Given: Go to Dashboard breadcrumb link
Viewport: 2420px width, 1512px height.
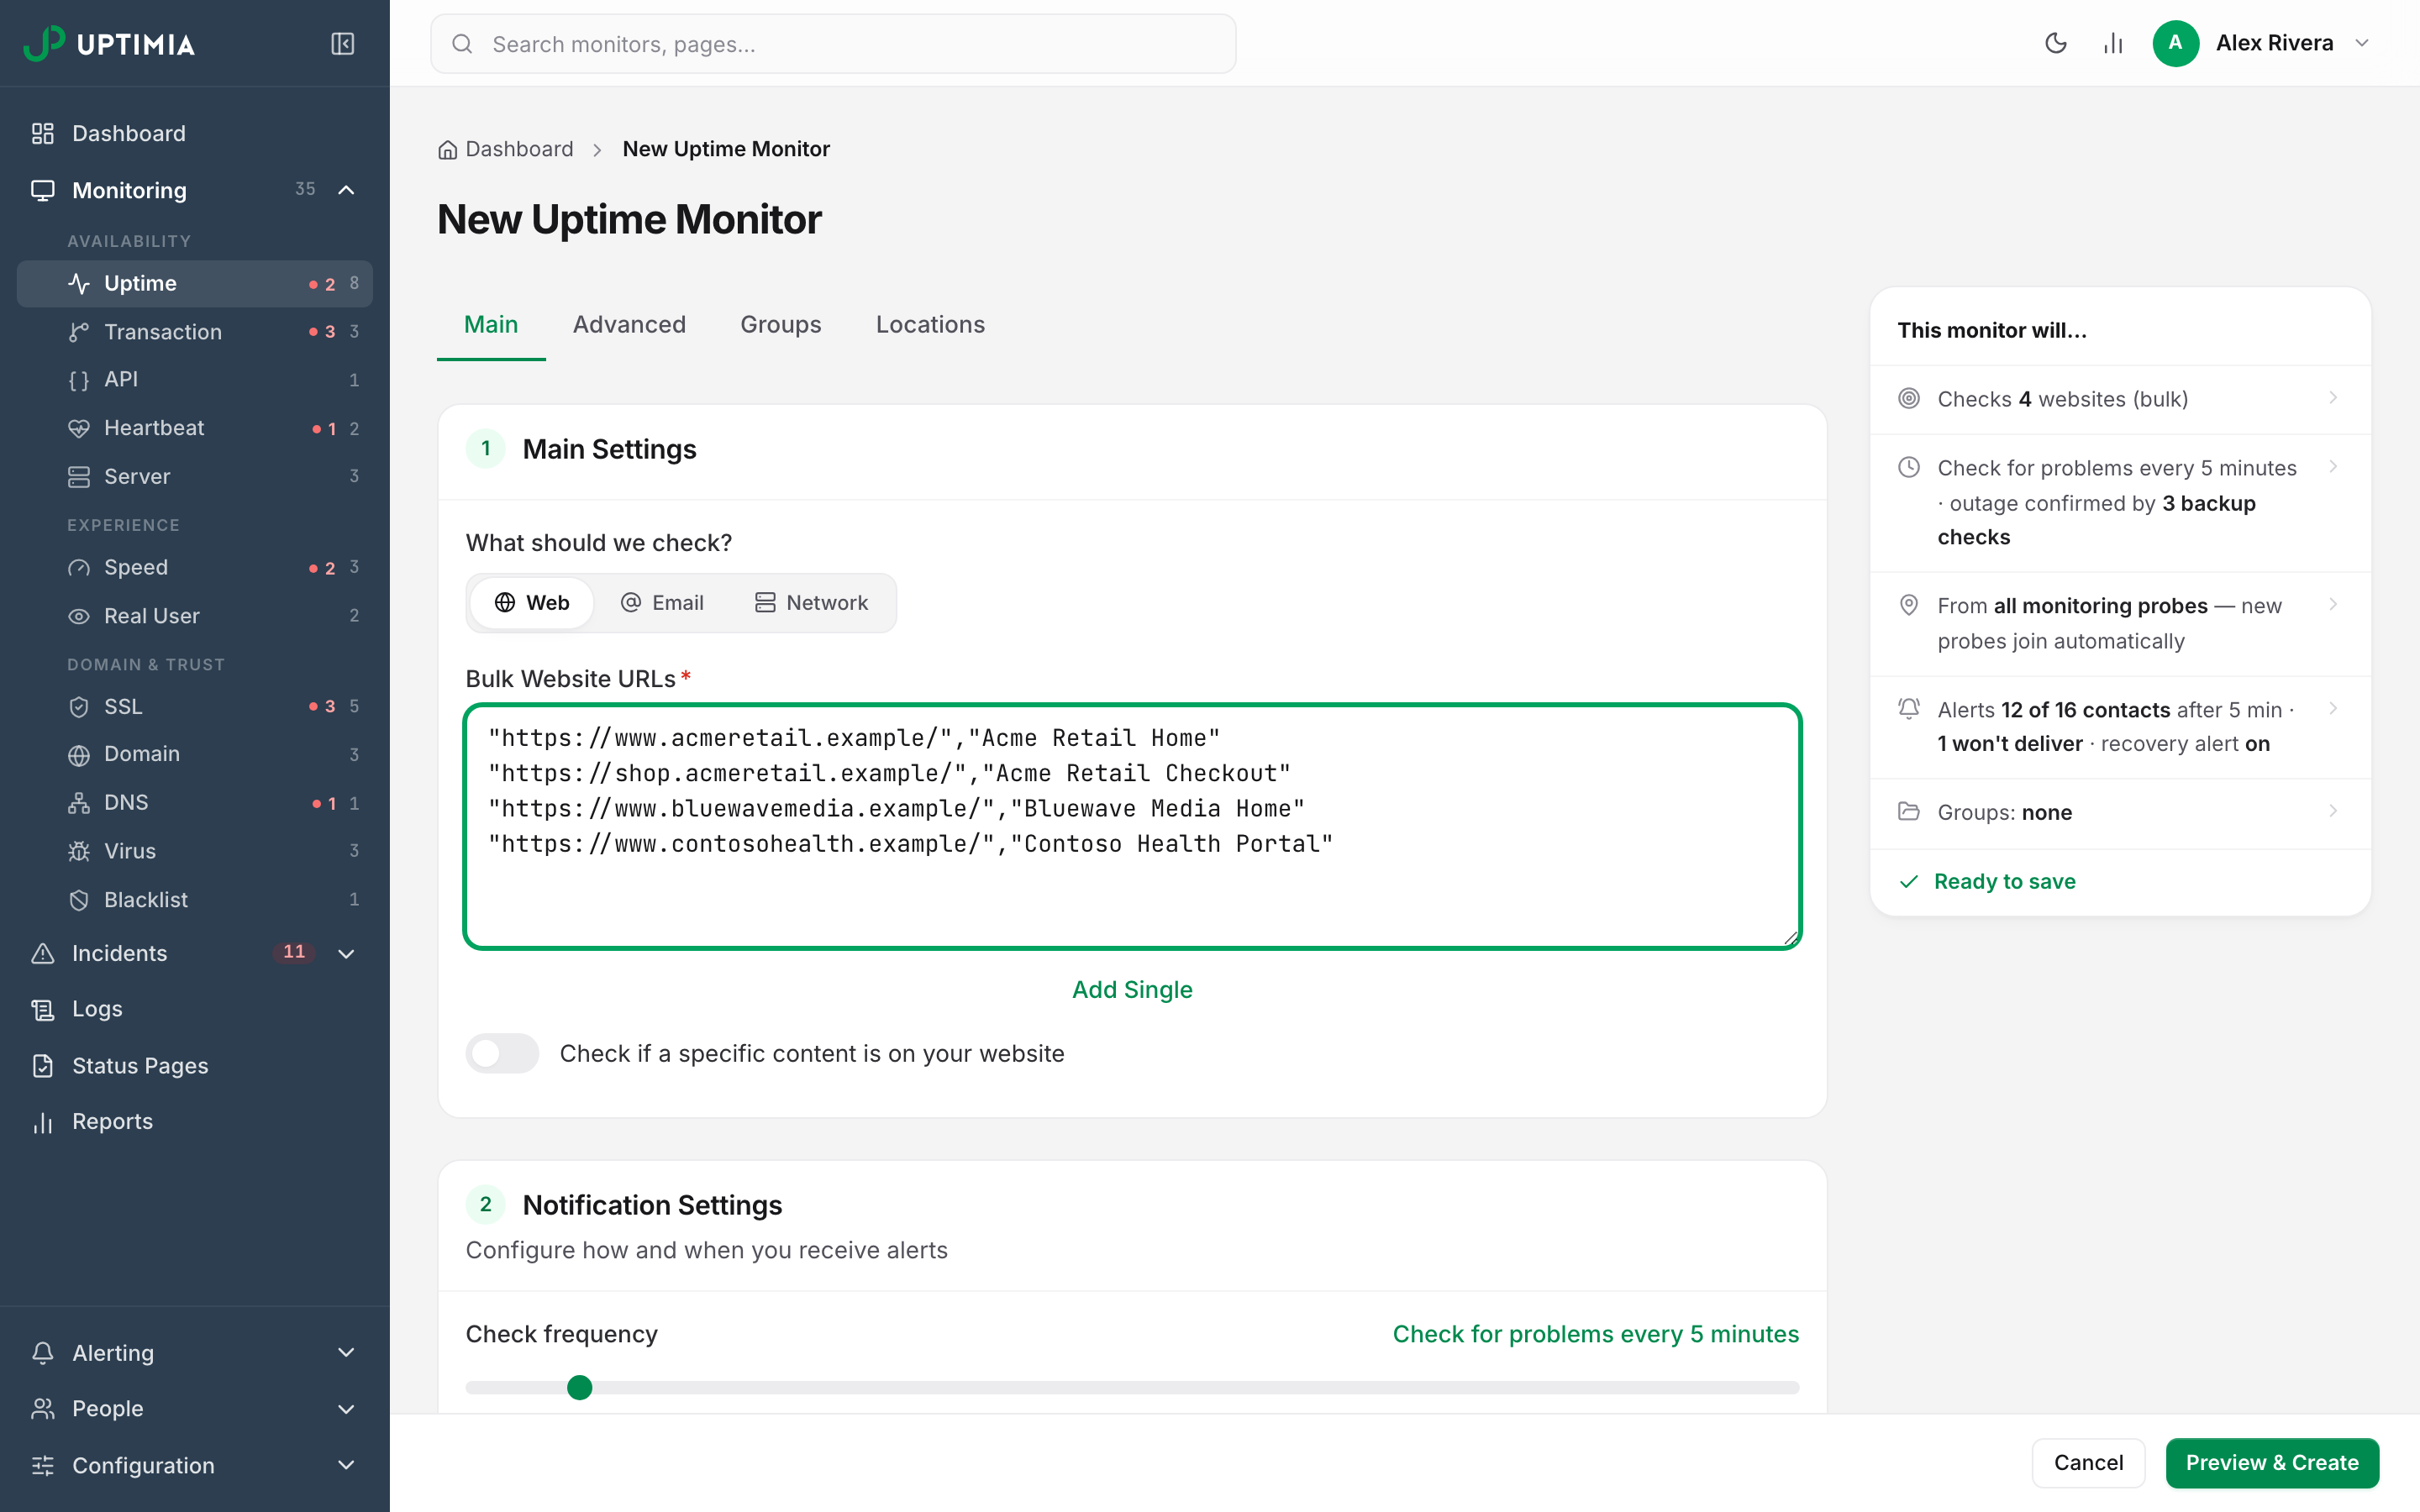Looking at the screenshot, I should pyautogui.click(x=507, y=149).
